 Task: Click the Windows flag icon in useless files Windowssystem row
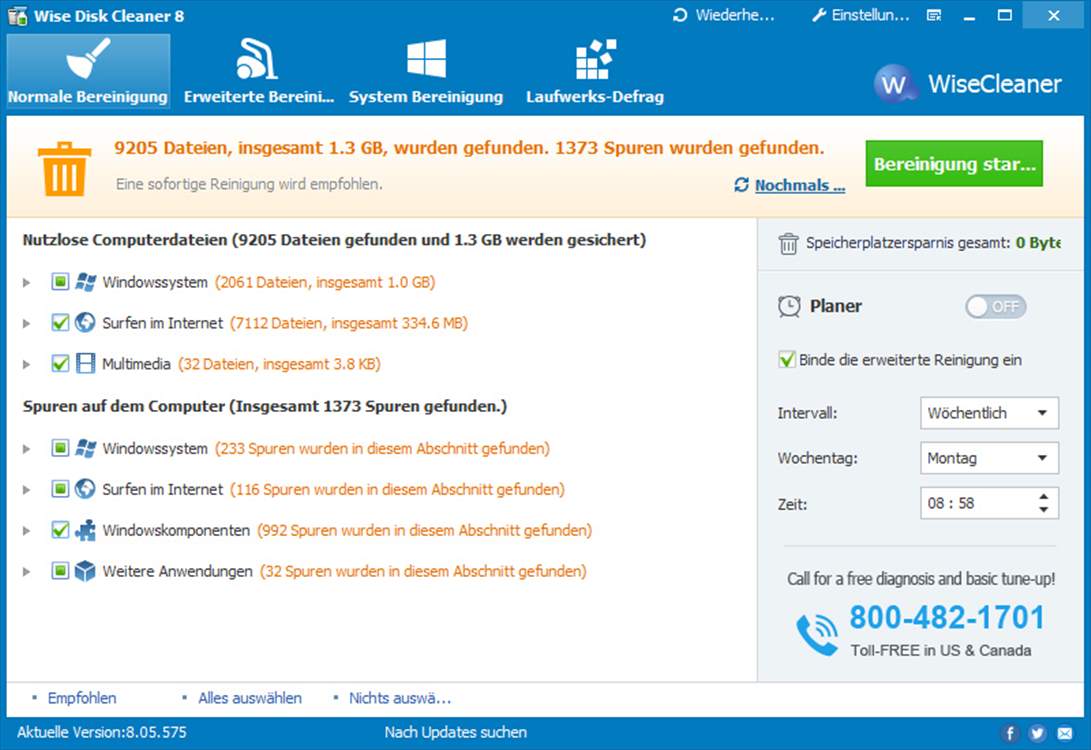pos(86,282)
